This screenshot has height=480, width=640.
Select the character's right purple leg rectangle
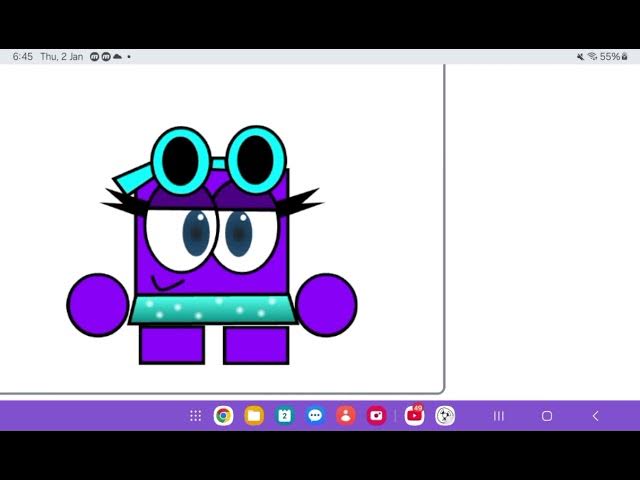point(256,344)
